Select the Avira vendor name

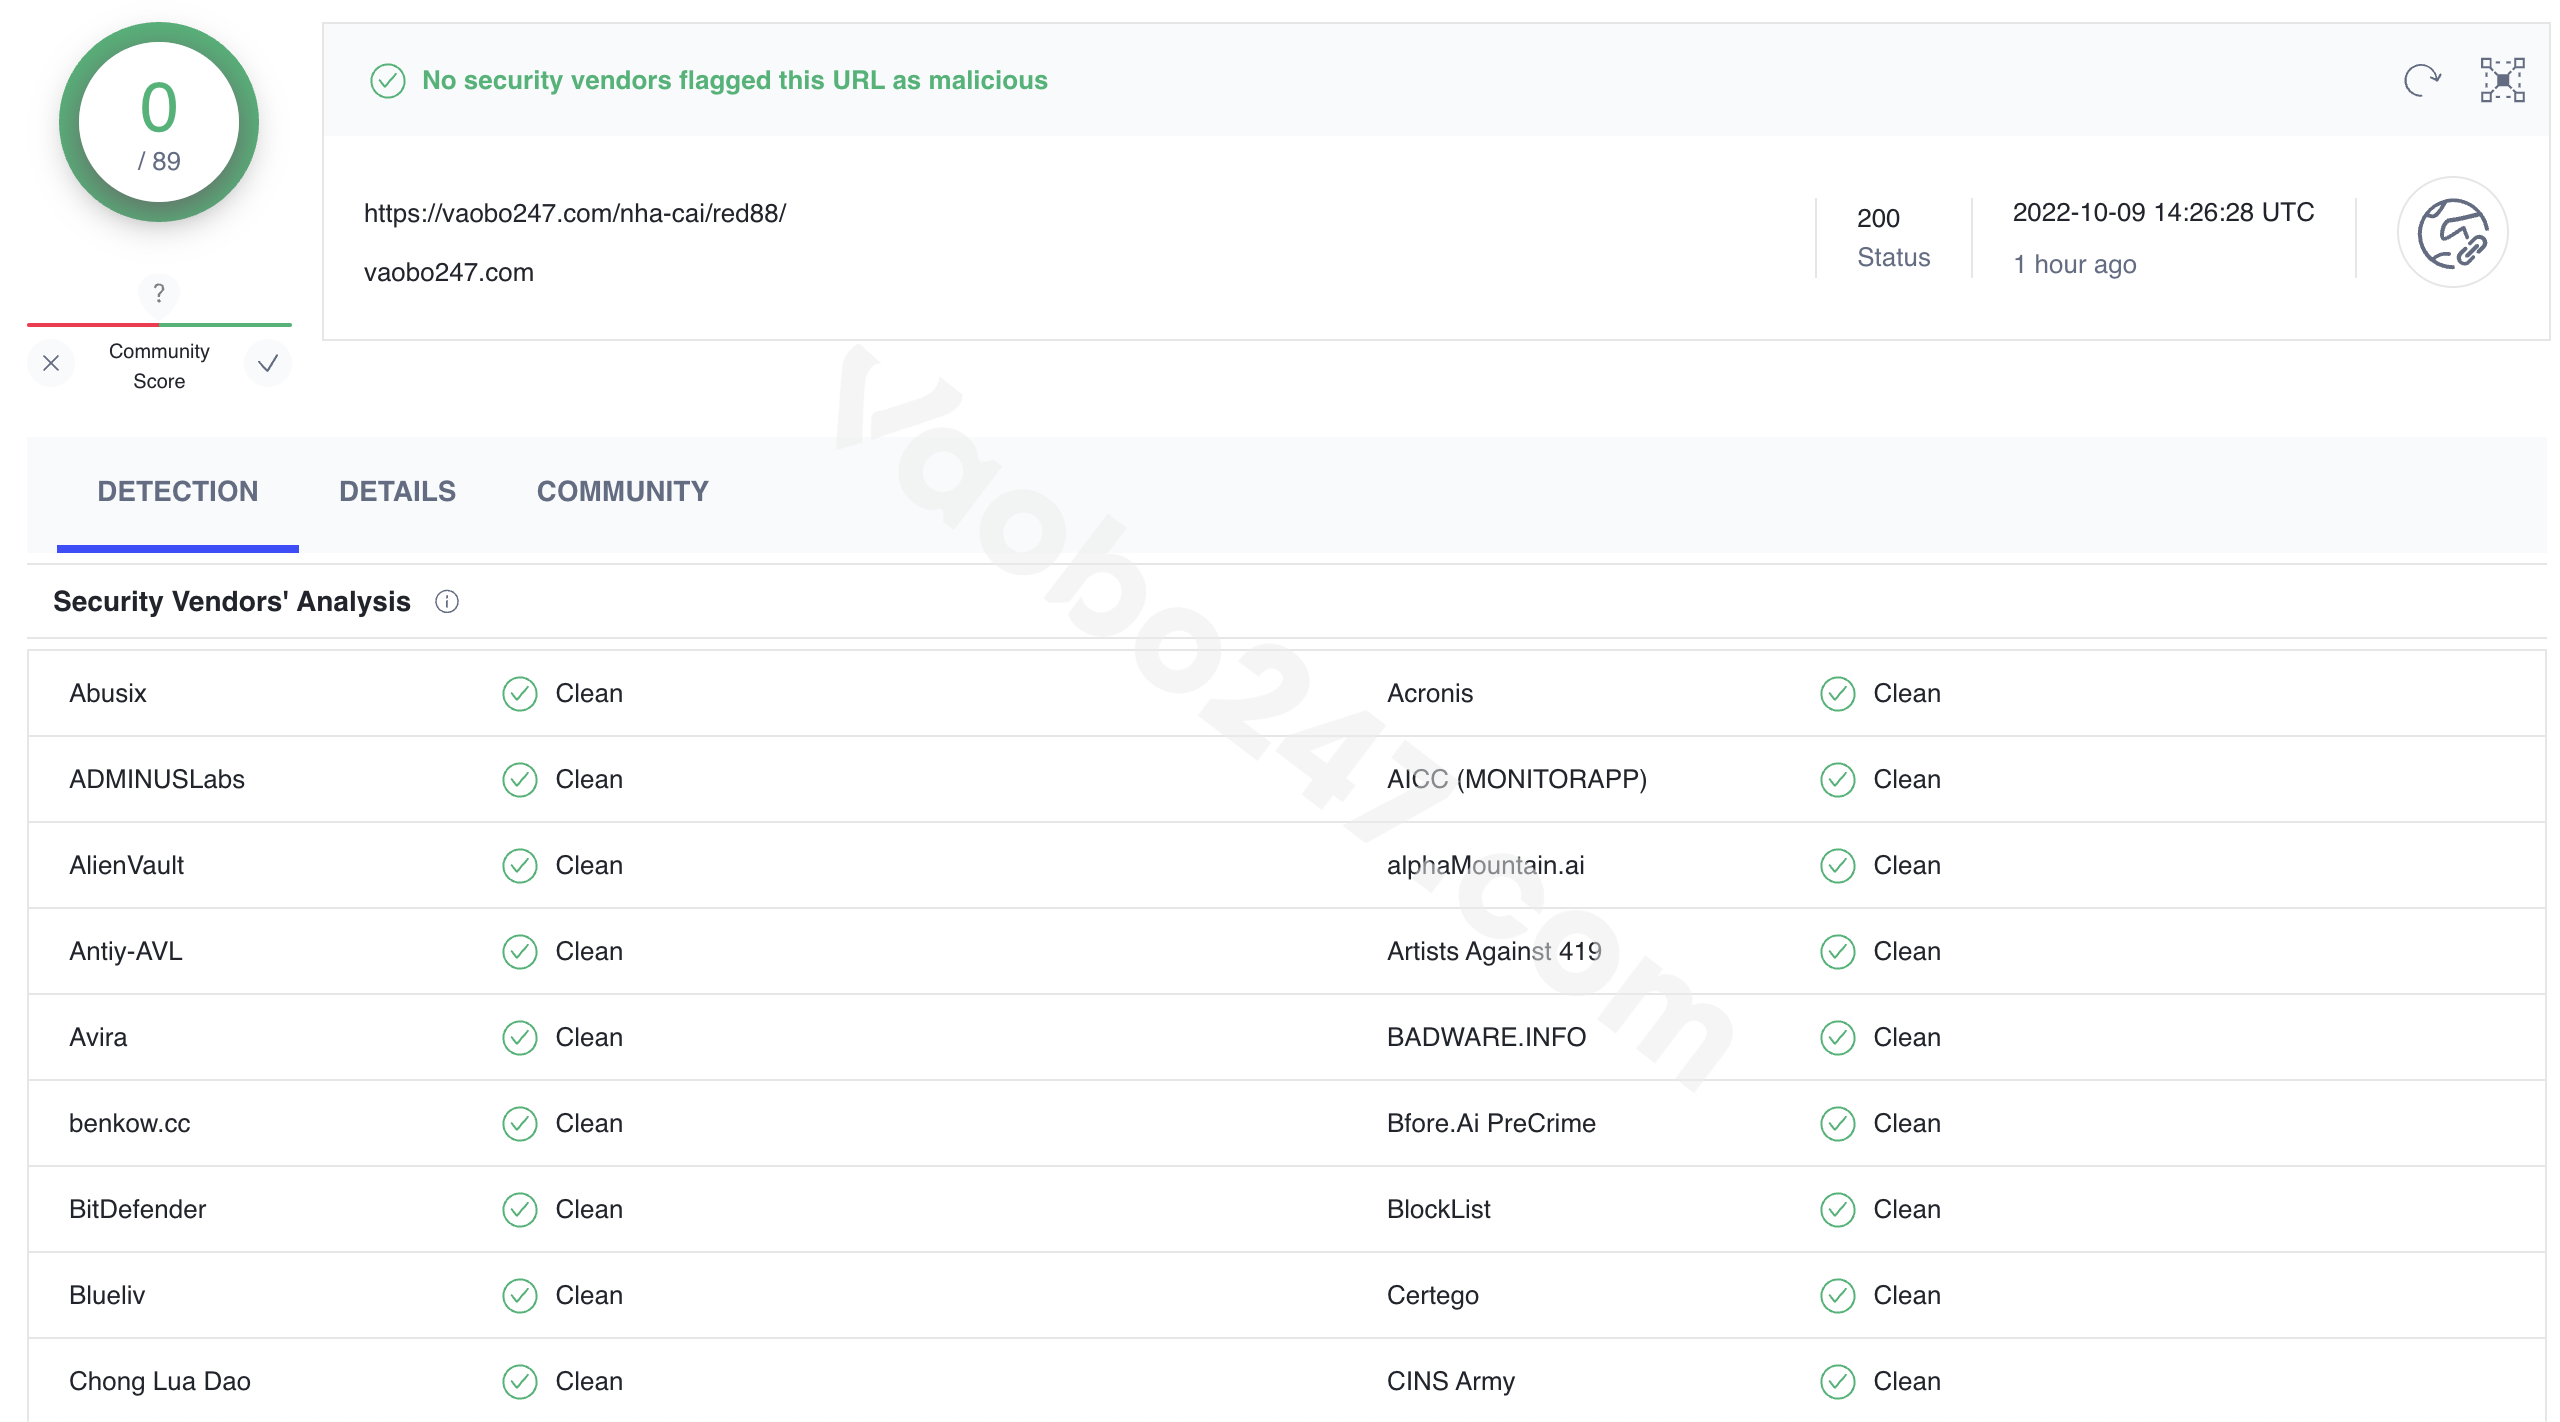click(x=98, y=1037)
